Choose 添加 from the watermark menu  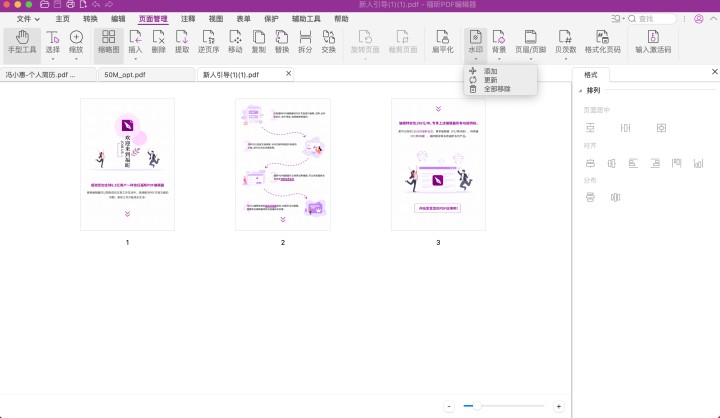tap(490, 71)
